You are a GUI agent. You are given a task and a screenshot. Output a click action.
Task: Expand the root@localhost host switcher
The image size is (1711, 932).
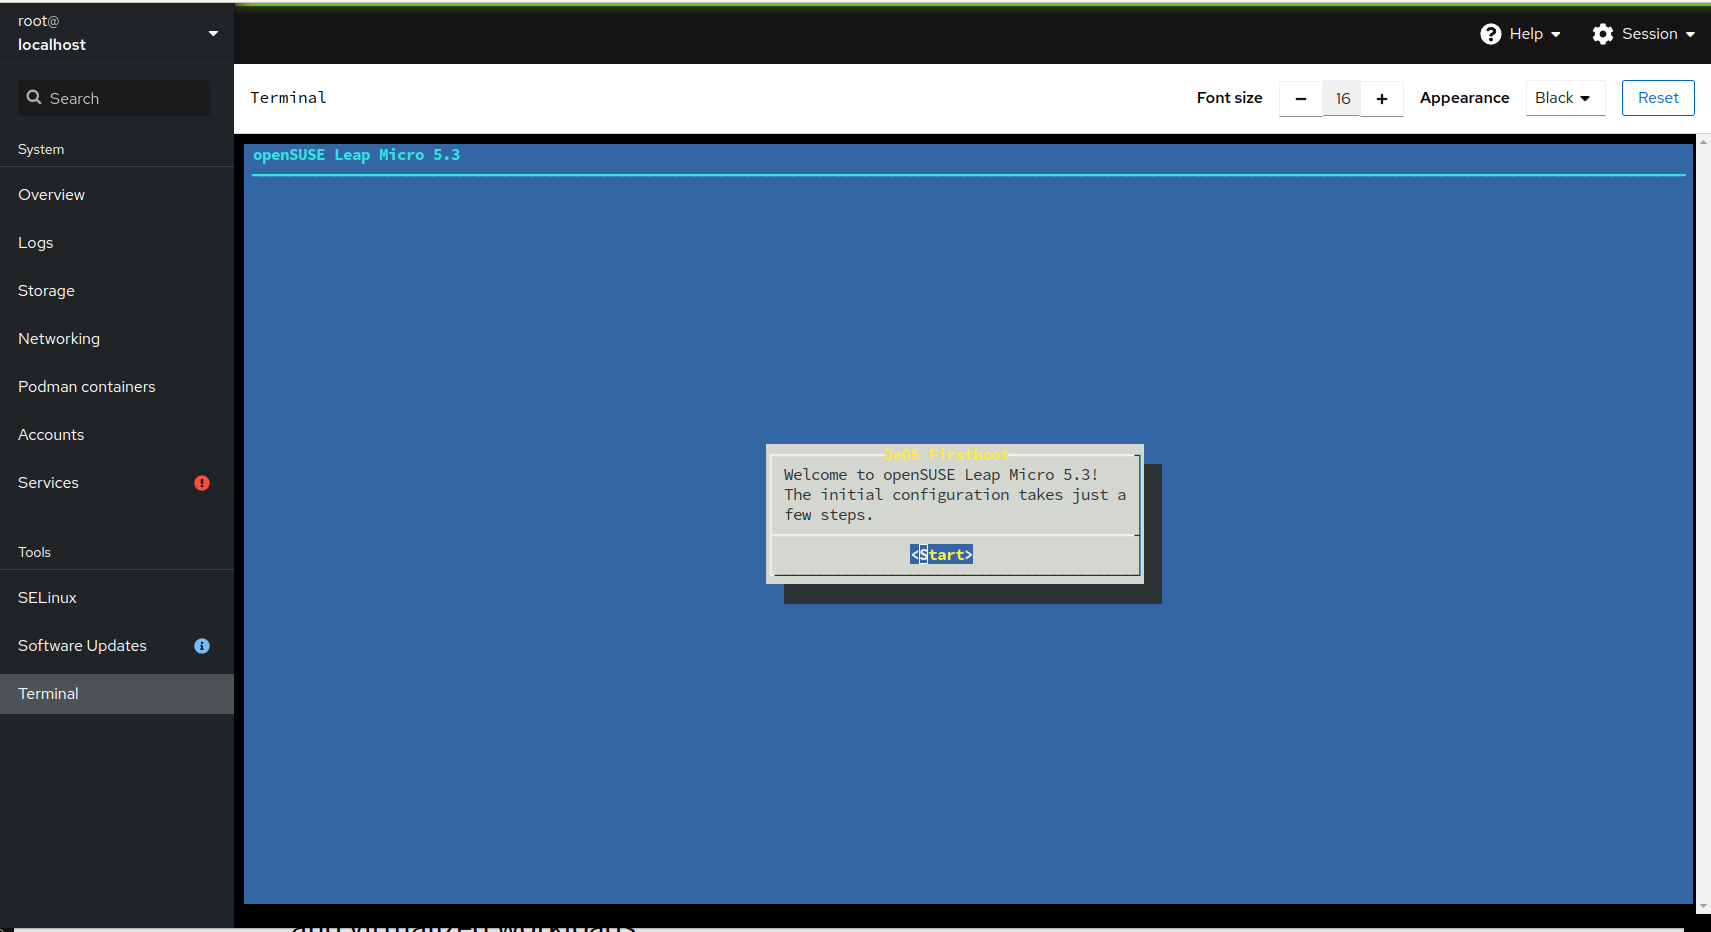click(x=212, y=32)
